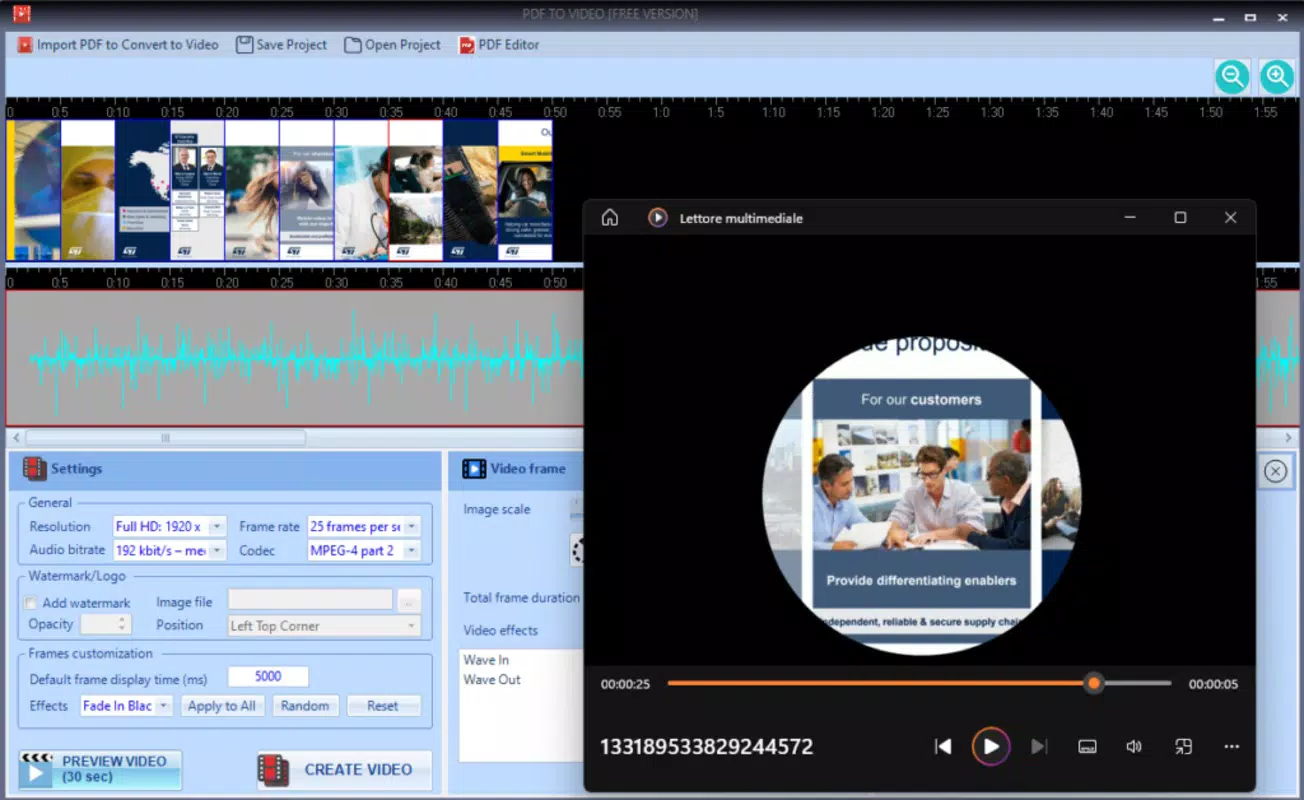Image resolution: width=1304 pixels, height=800 pixels.
Task: Click the horizontal timeline scrollbar thumb
Action: (x=165, y=437)
